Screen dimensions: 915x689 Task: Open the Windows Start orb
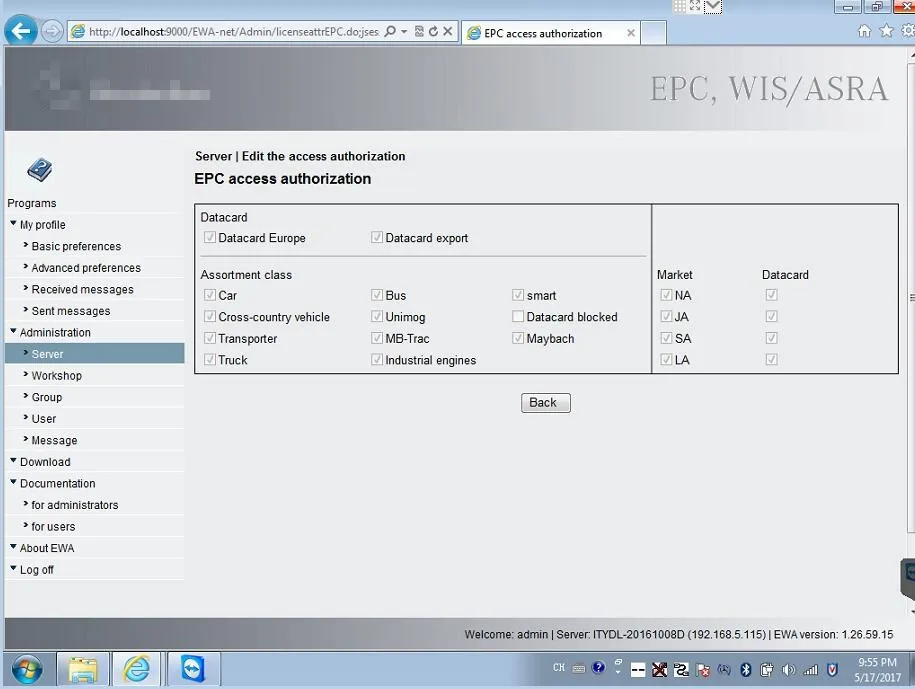click(x=27, y=669)
